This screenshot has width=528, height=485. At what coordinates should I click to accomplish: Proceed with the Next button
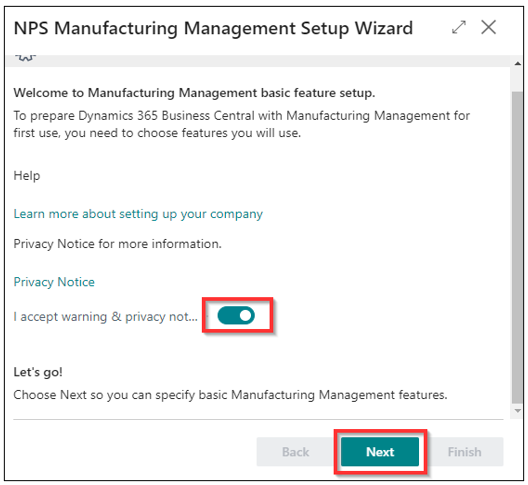coord(380,452)
